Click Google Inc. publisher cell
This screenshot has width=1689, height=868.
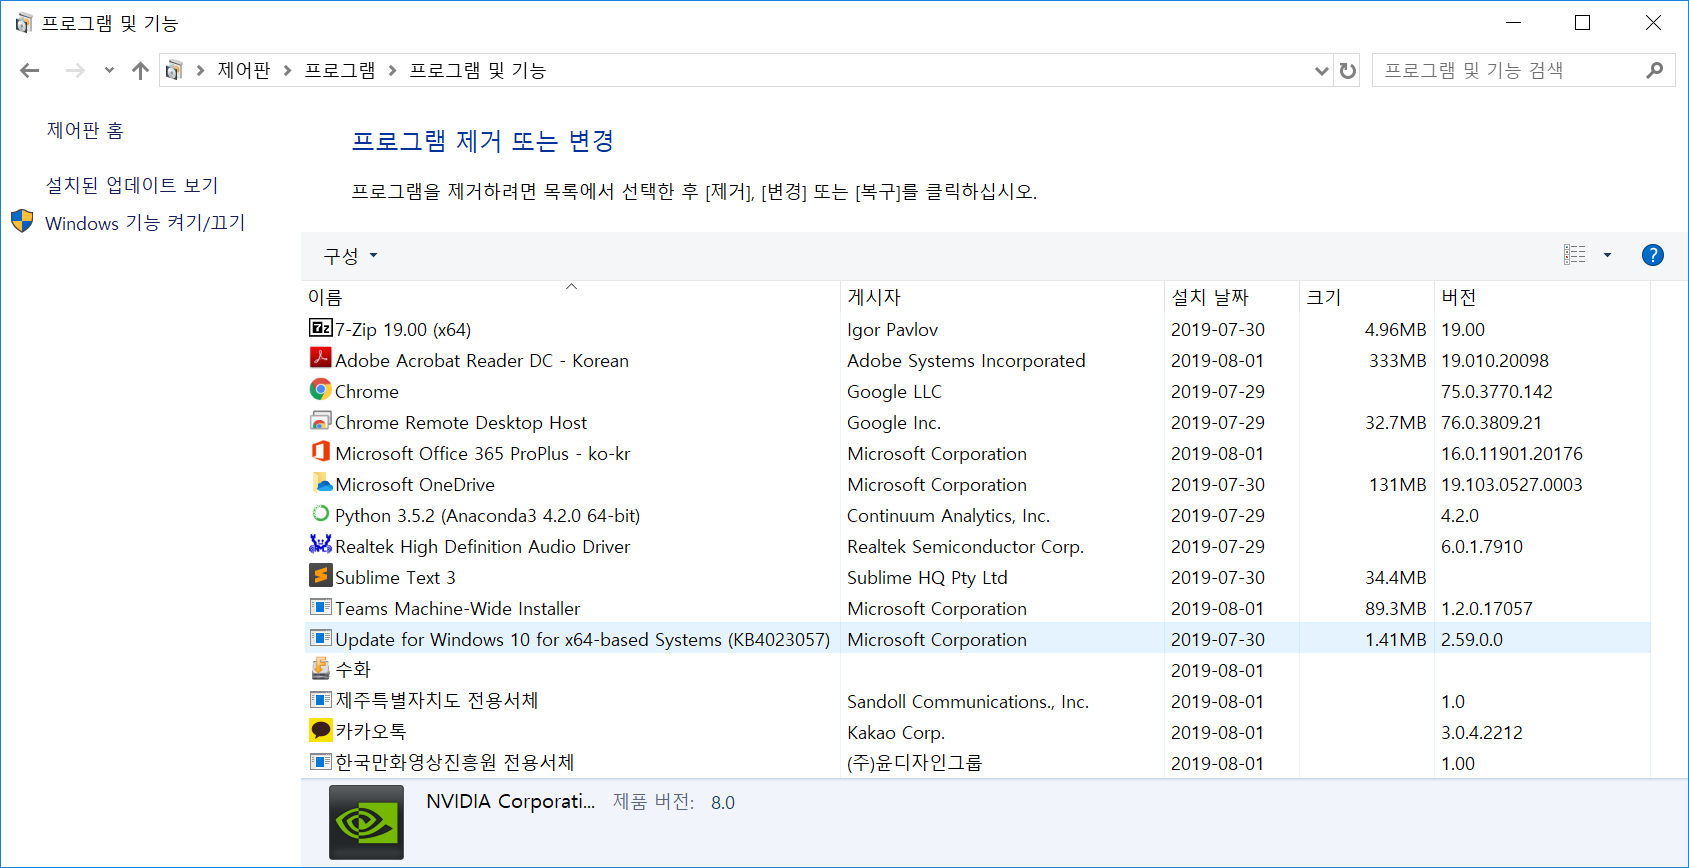click(x=894, y=422)
